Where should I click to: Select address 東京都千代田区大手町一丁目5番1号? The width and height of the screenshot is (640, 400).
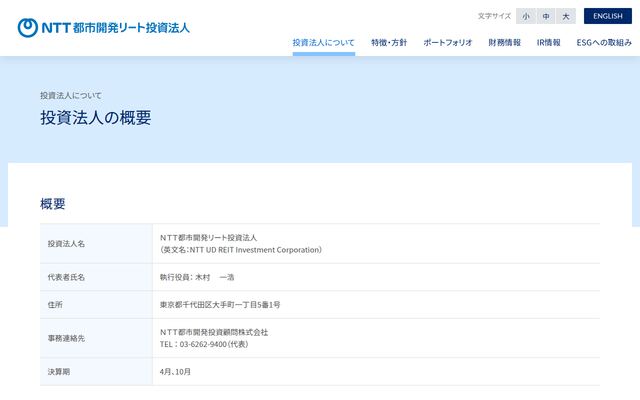pos(220,304)
